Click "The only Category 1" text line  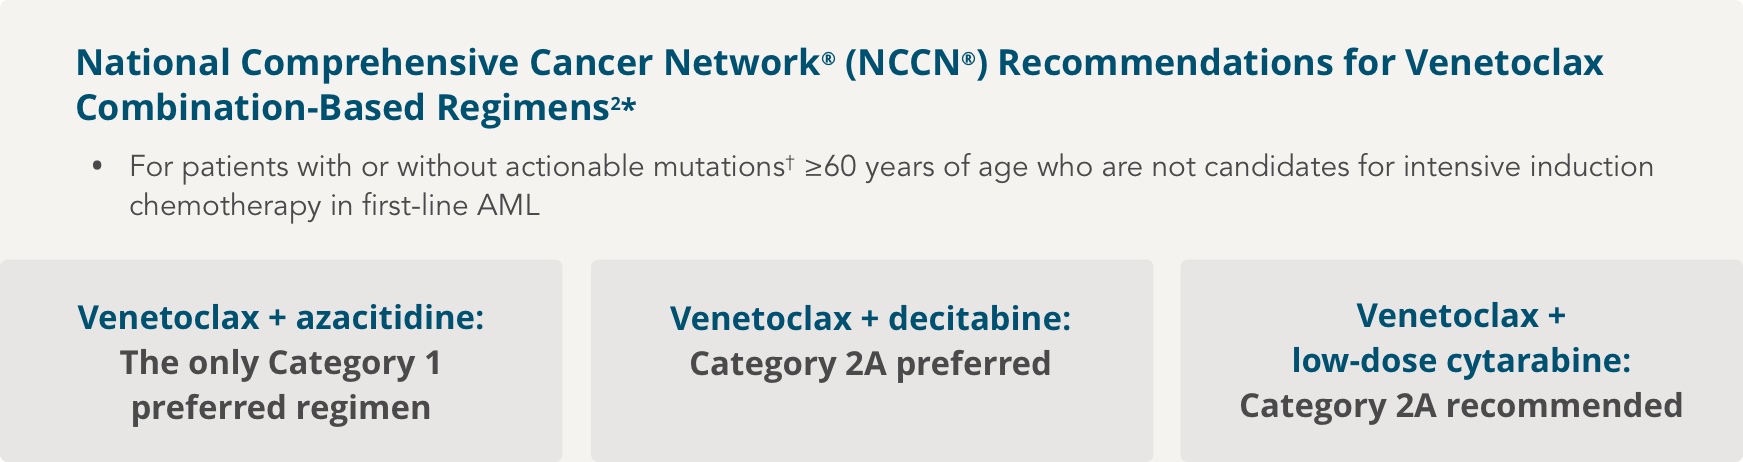[281, 363]
